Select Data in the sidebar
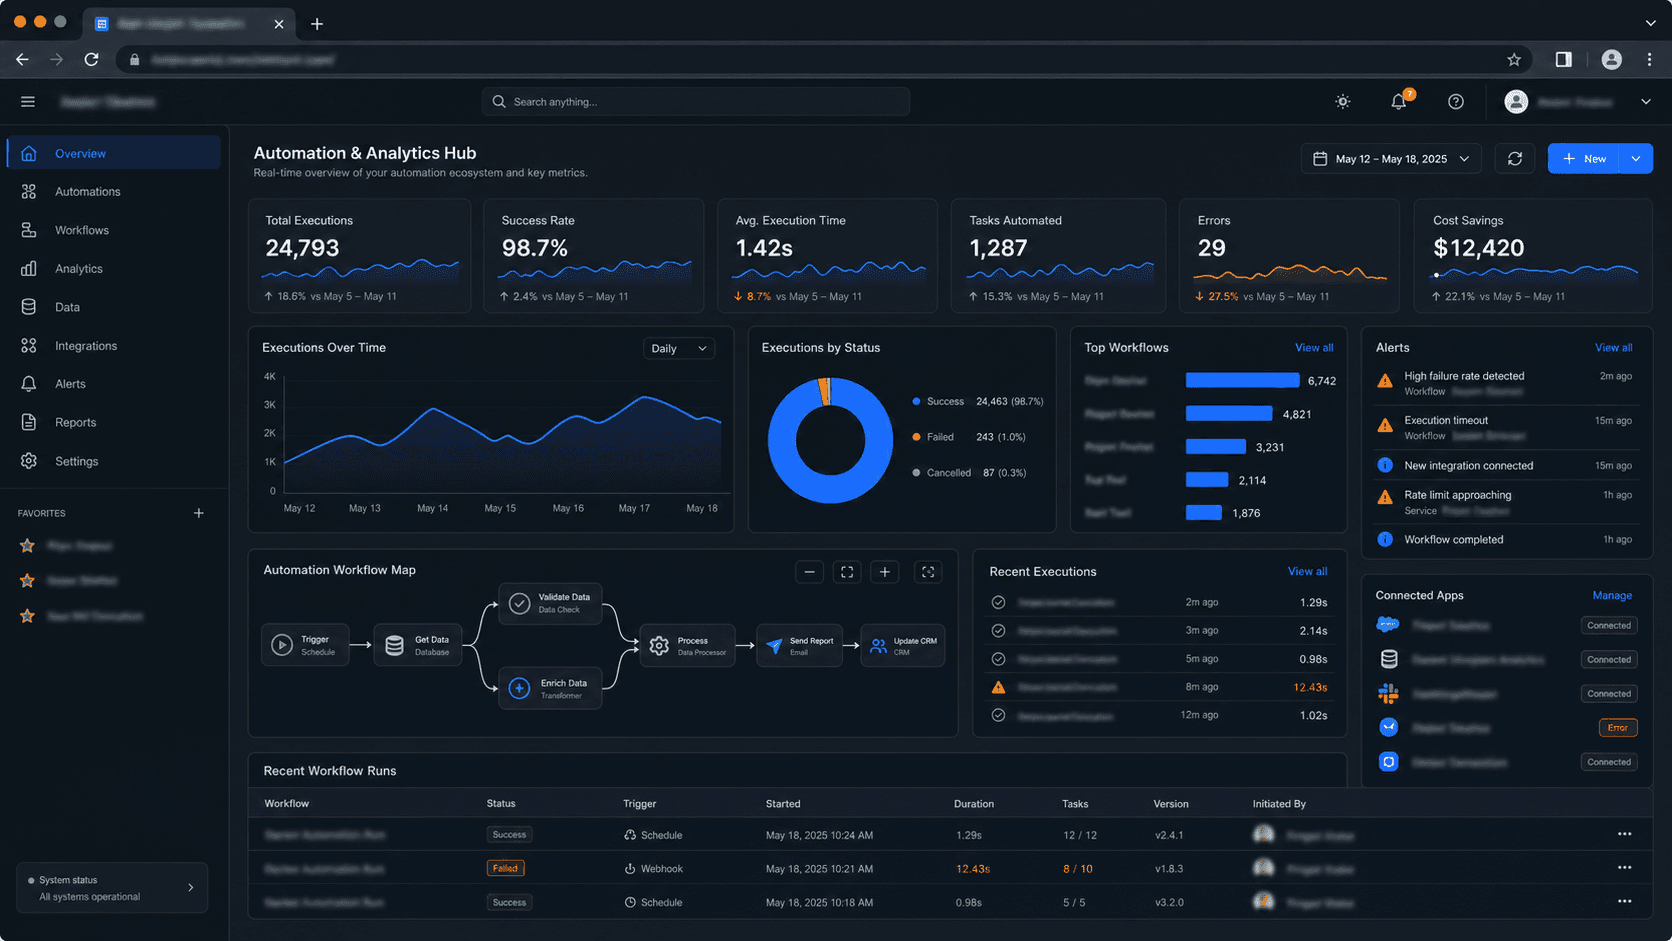Image resolution: width=1672 pixels, height=941 pixels. click(114, 307)
